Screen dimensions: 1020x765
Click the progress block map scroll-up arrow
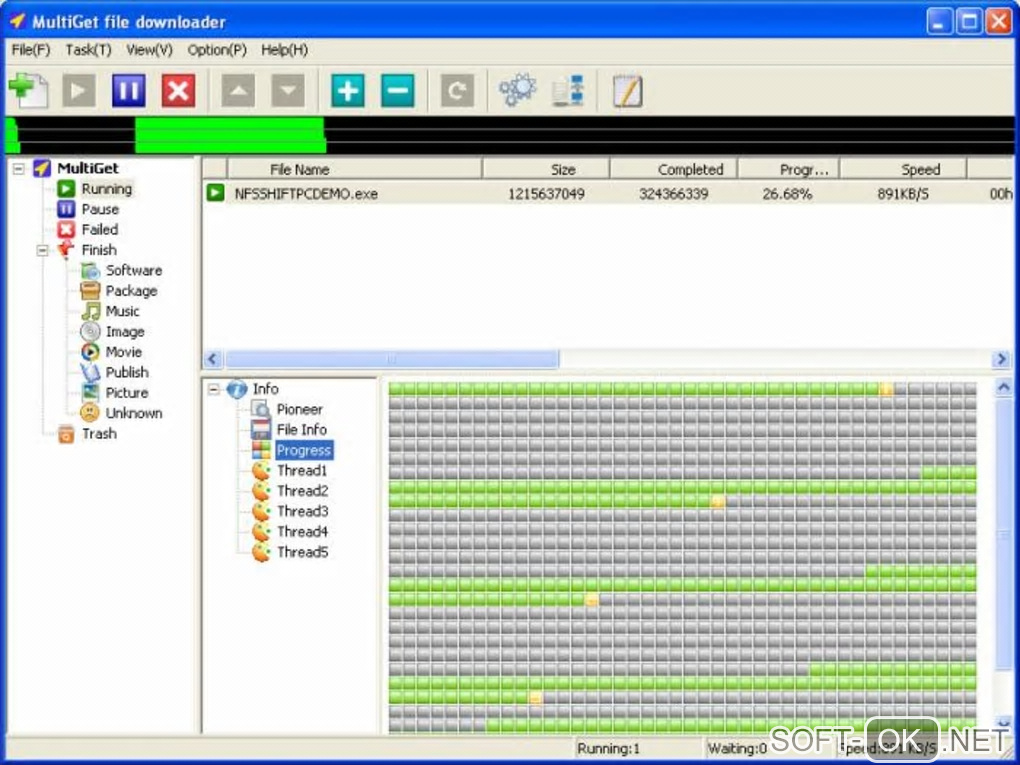click(x=1004, y=388)
